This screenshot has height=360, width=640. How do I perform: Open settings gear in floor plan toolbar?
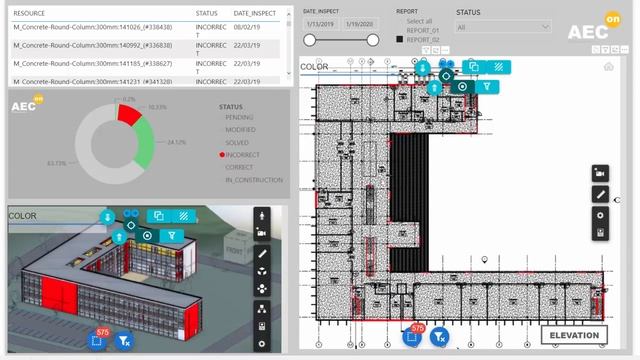tap(600, 215)
